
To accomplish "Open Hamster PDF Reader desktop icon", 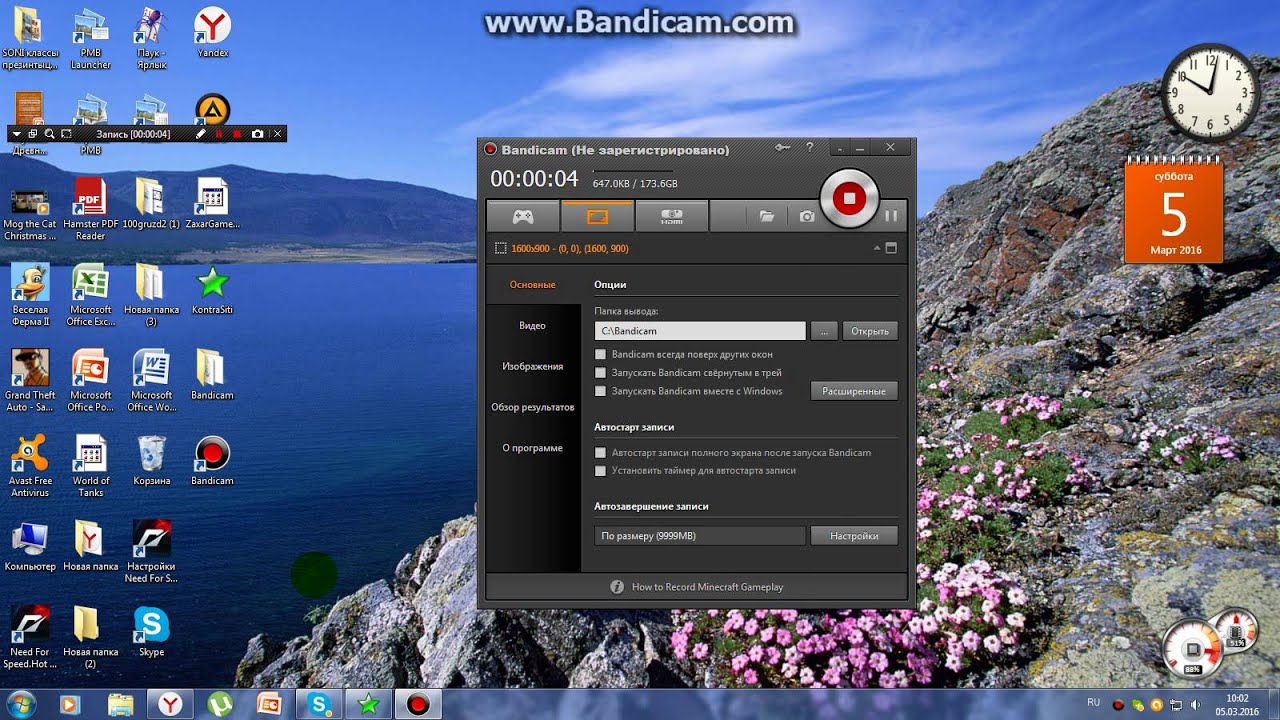I will [90, 209].
